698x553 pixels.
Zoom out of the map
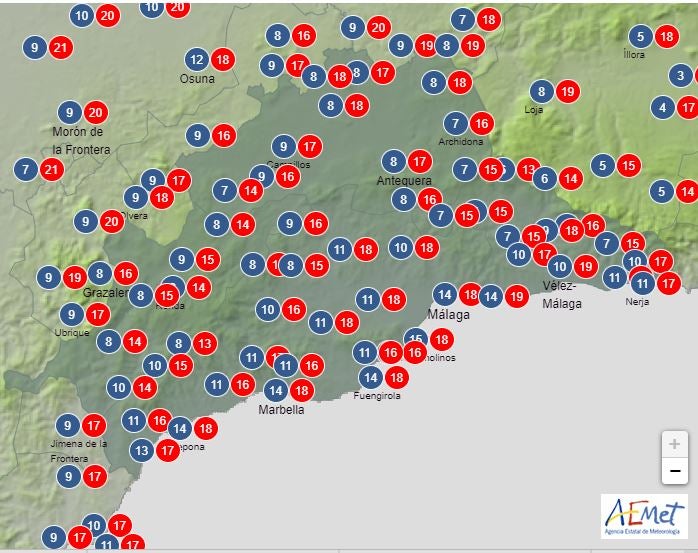pos(674,471)
